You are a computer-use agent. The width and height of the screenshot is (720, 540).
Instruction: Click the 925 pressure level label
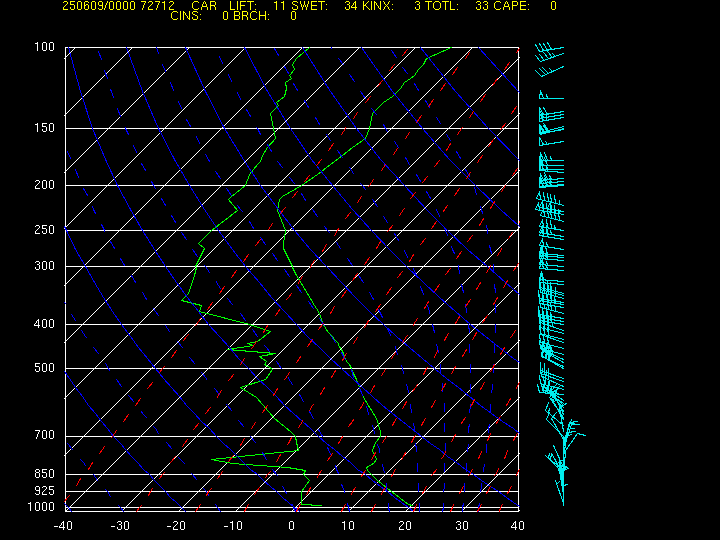coord(45,491)
